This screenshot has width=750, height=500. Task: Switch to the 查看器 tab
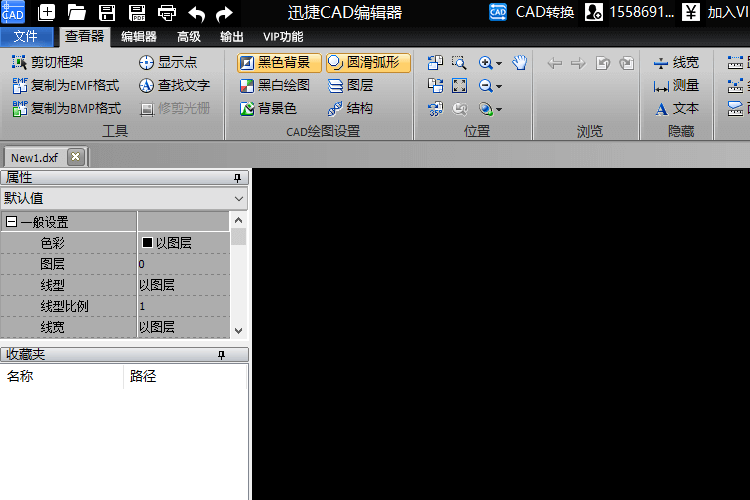[85, 36]
